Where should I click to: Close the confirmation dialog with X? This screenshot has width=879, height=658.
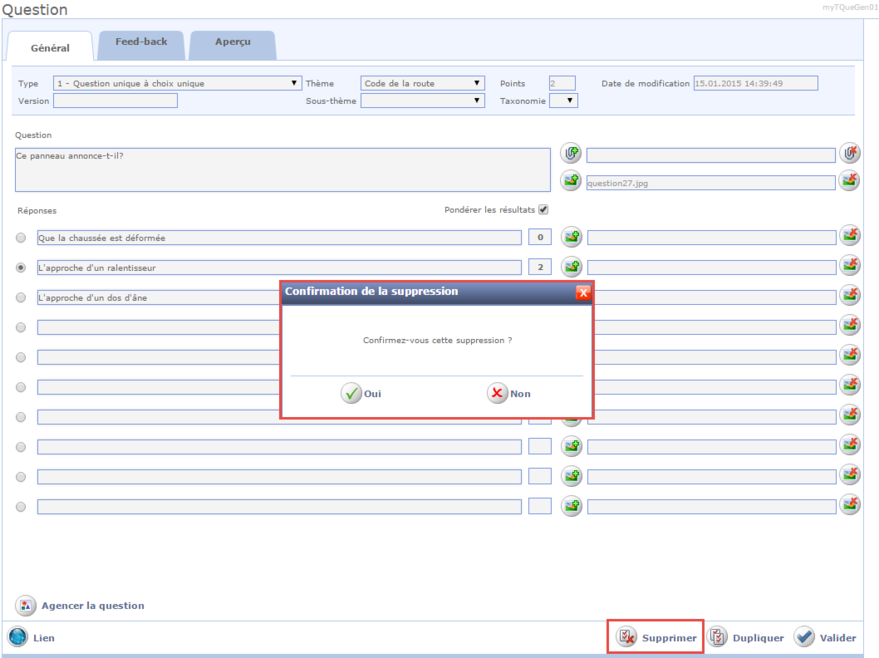pyautogui.click(x=583, y=292)
